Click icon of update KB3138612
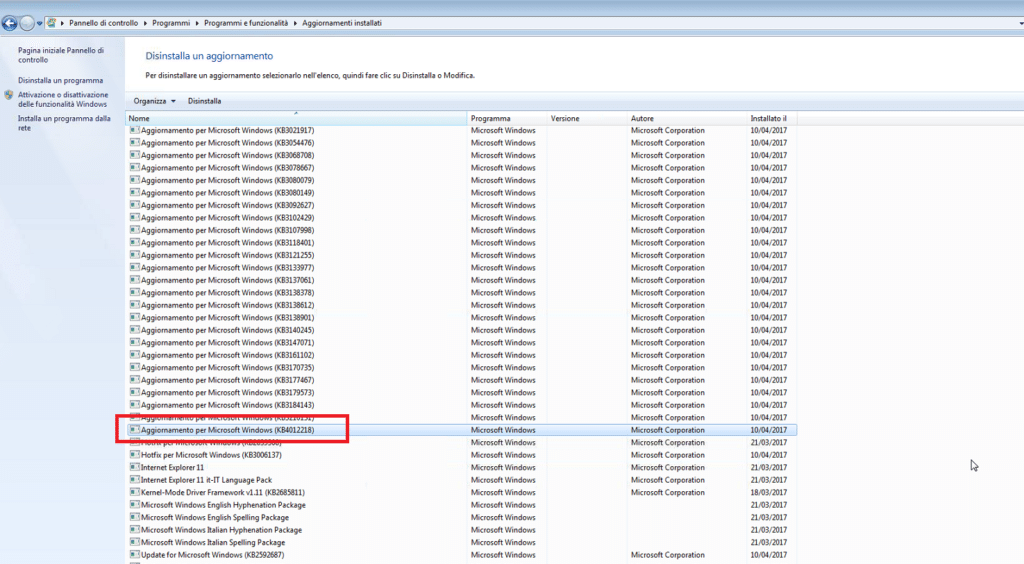Image resolution: width=1024 pixels, height=564 pixels. pos(135,305)
